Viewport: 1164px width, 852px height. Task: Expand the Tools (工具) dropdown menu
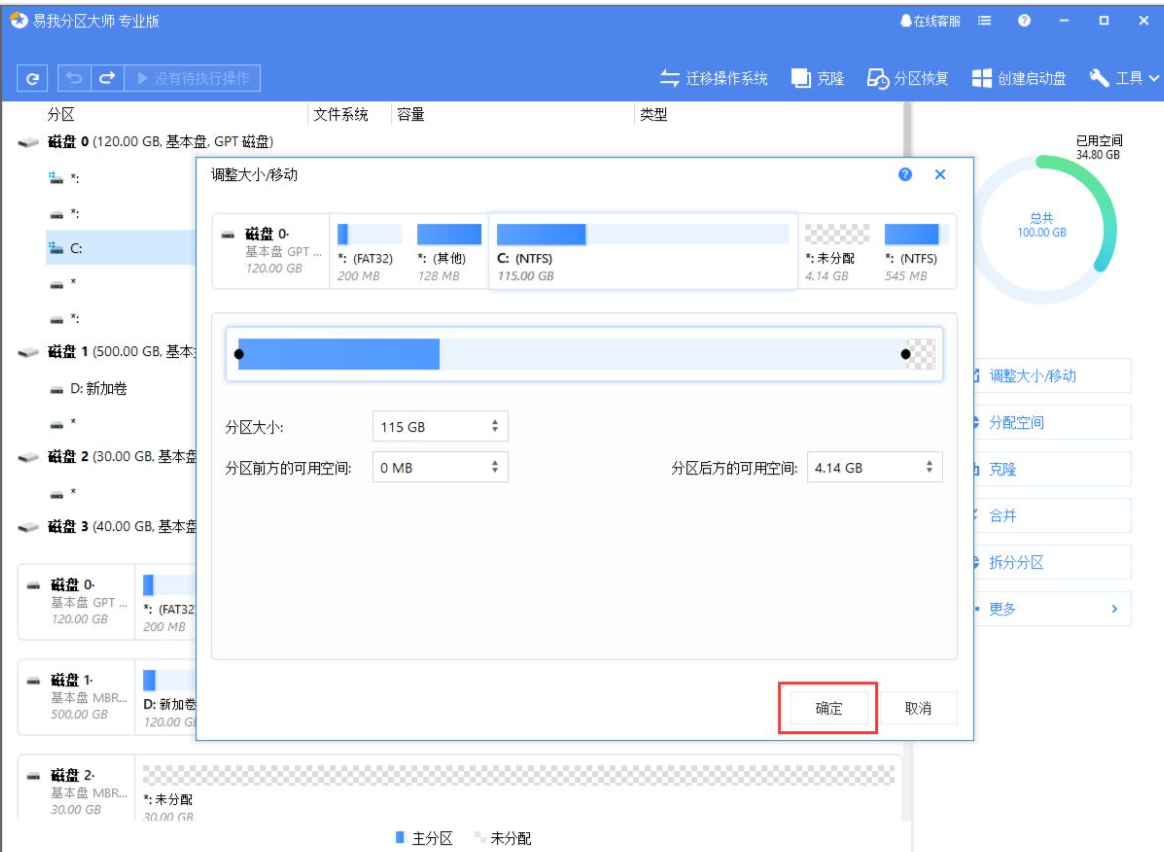point(1124,78)
